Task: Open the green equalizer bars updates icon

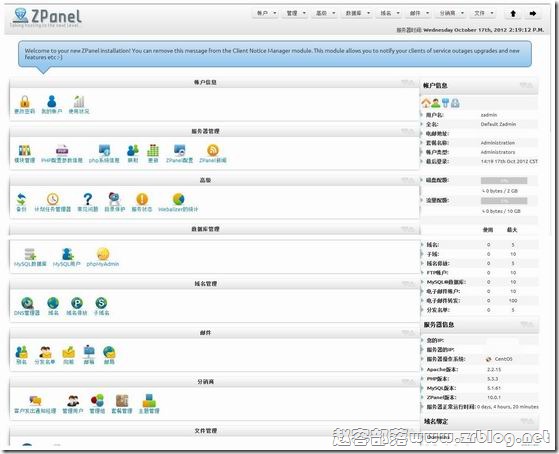Action: 153,151
